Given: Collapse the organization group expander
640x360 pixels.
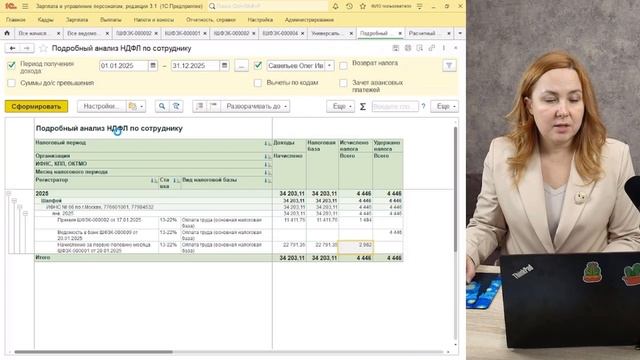Looking at the screenshot, I should point(14,200).
